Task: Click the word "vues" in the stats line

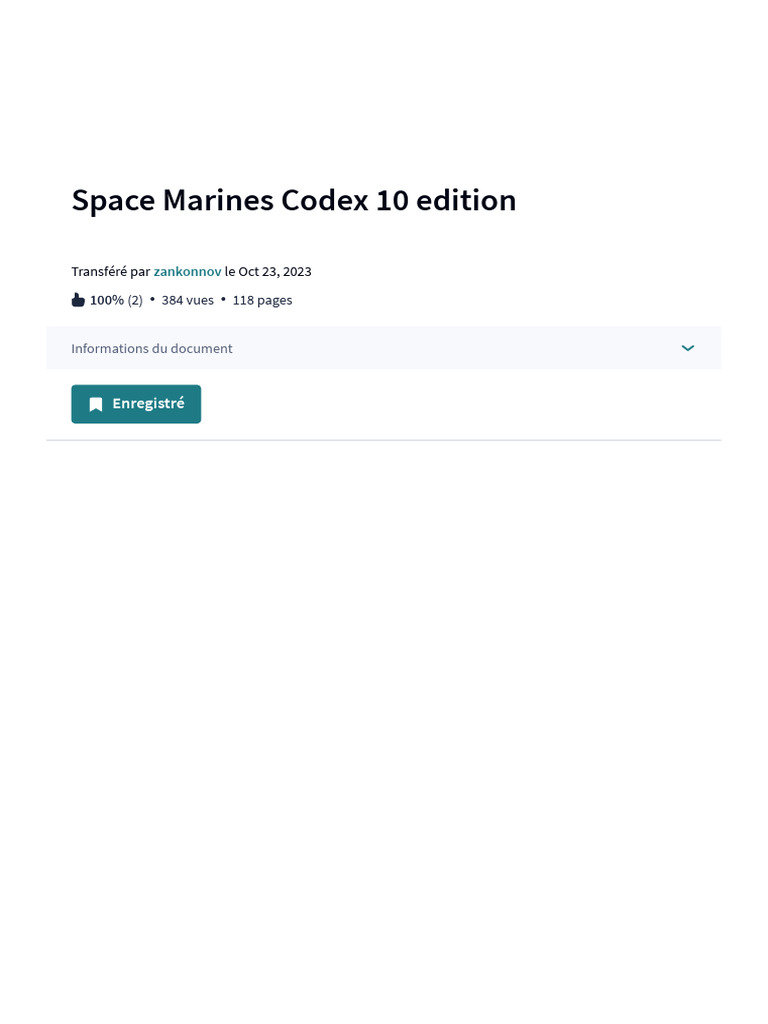Action: pos(200,300)
